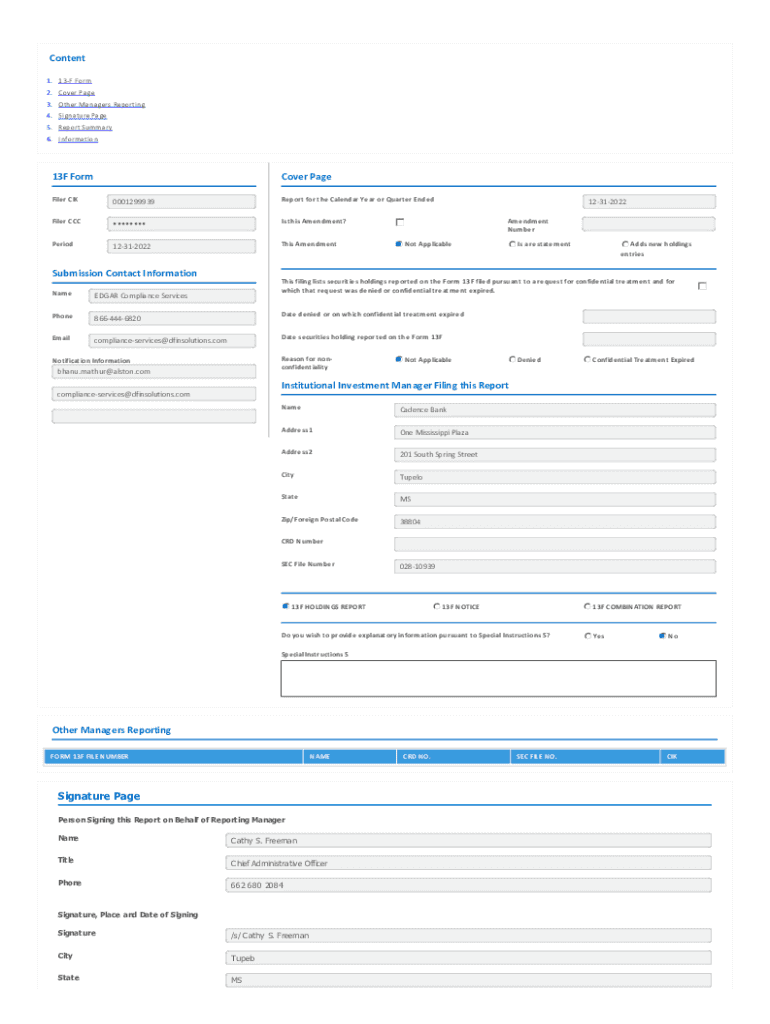770x1024 pixels.
Task: Open the 13-F Form content link
Action: coord(75,81)
